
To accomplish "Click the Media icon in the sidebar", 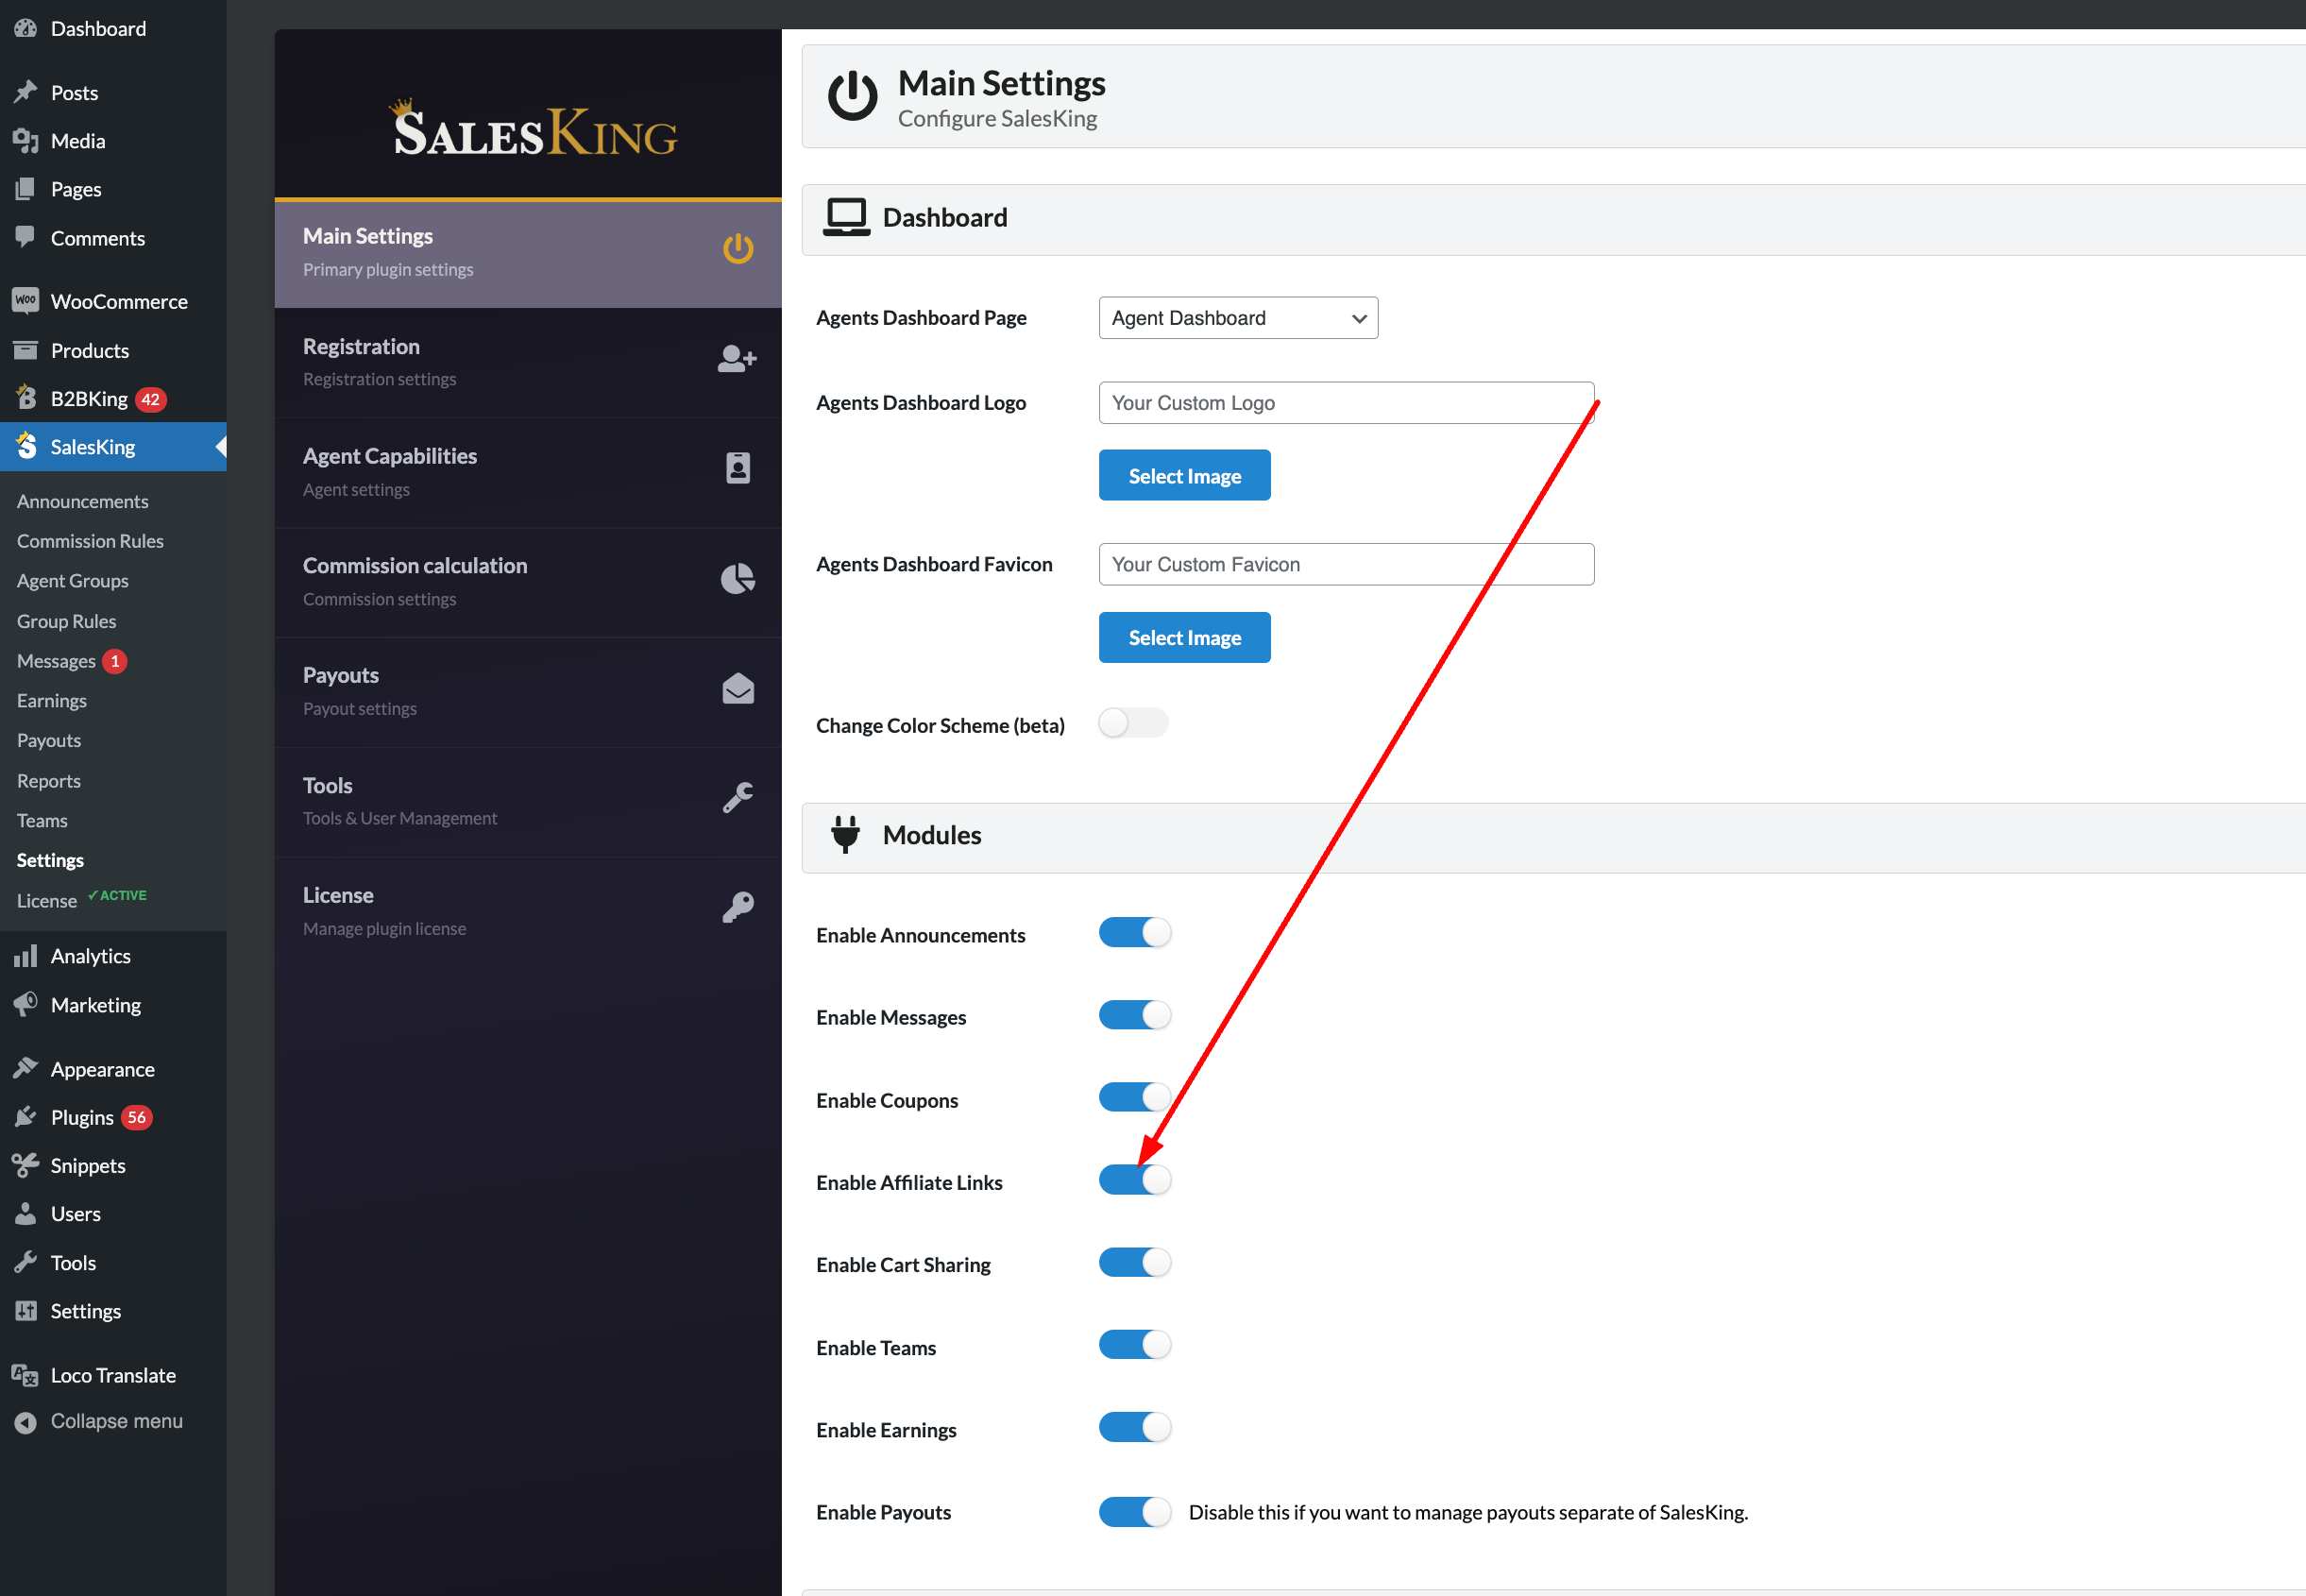I will [x=25, y=141].
